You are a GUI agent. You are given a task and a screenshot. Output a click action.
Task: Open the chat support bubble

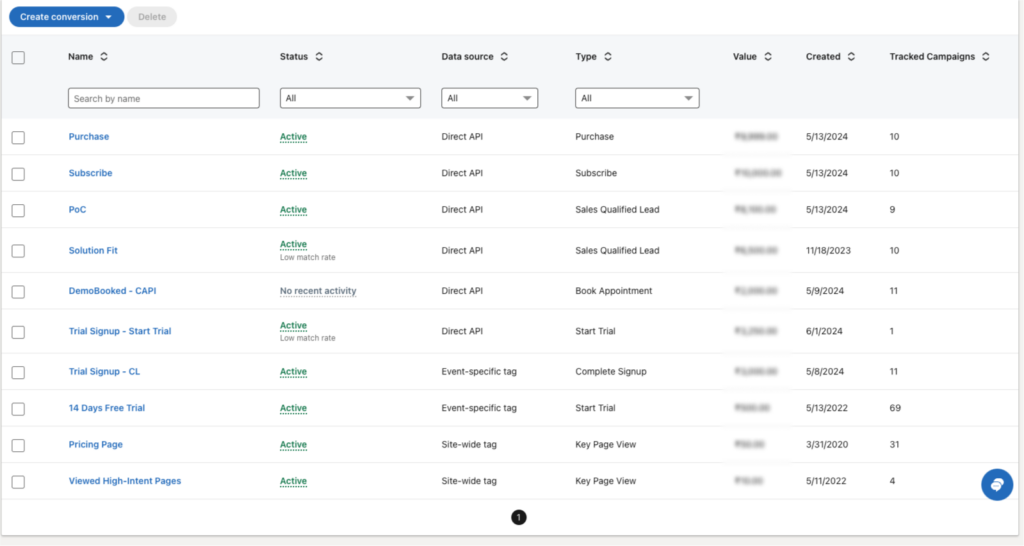coord(997,485)
